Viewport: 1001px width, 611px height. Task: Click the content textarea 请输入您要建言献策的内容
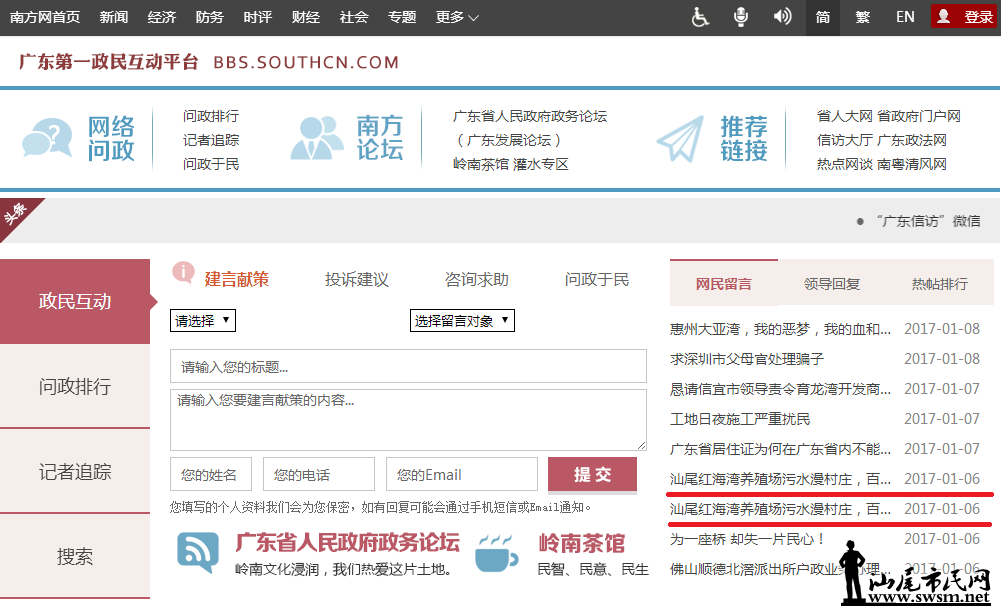click(408, 419)
